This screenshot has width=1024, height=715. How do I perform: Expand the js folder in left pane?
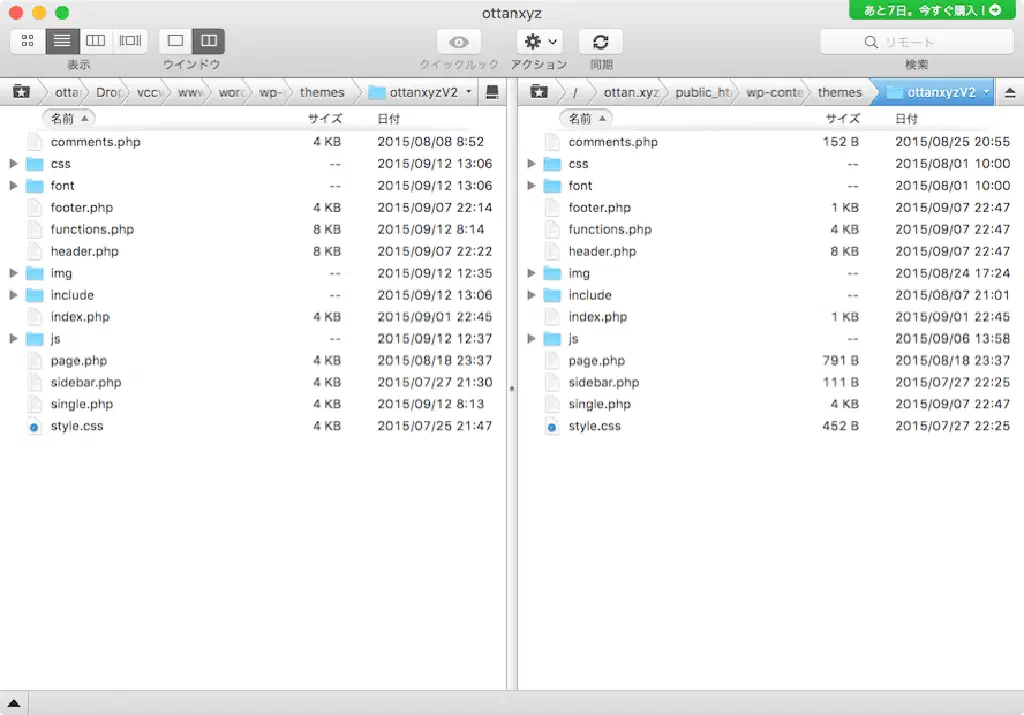click(x=13, y=339)
